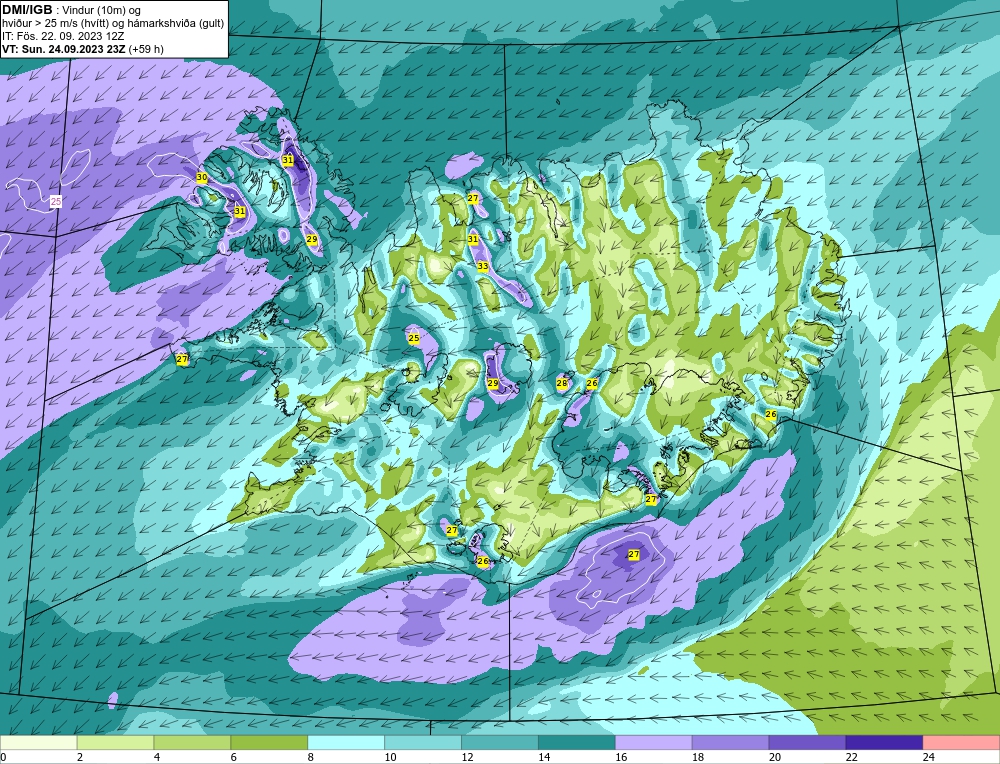Viewport: 1000px width, 764px height.
Task: Click the yellow gust label "25" inland
Action: click(414, 338)
